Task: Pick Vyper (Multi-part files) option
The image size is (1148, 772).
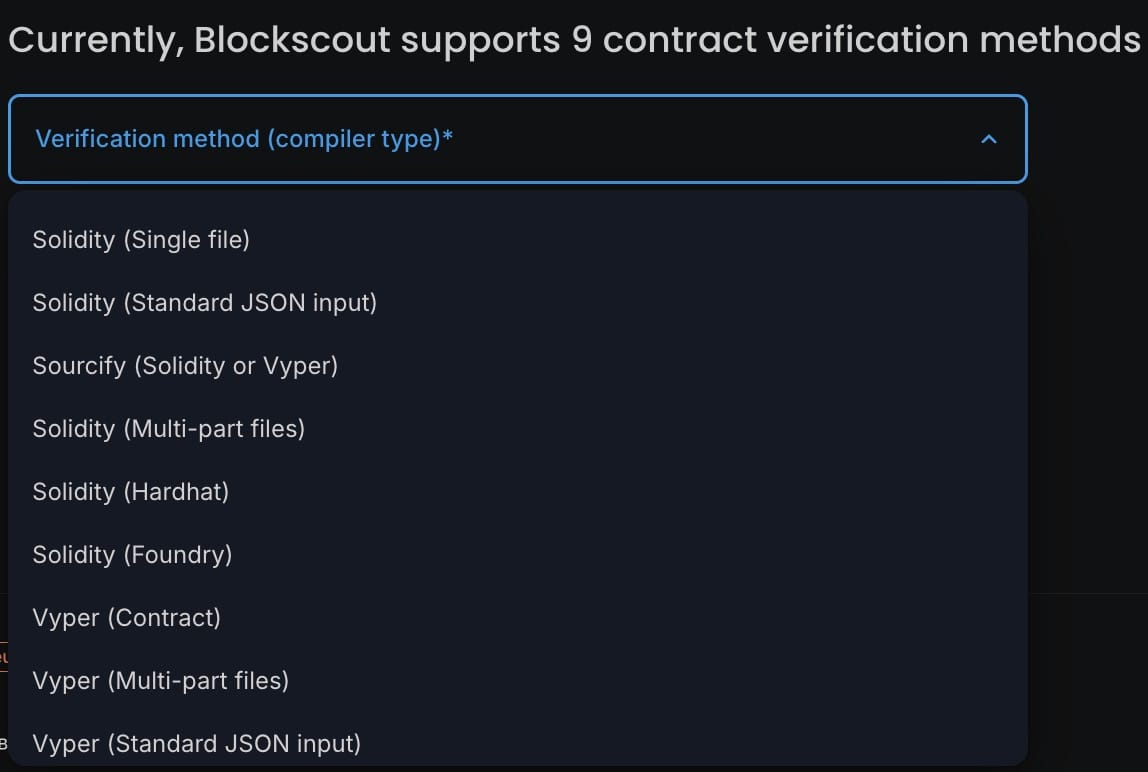Action: 161,681
